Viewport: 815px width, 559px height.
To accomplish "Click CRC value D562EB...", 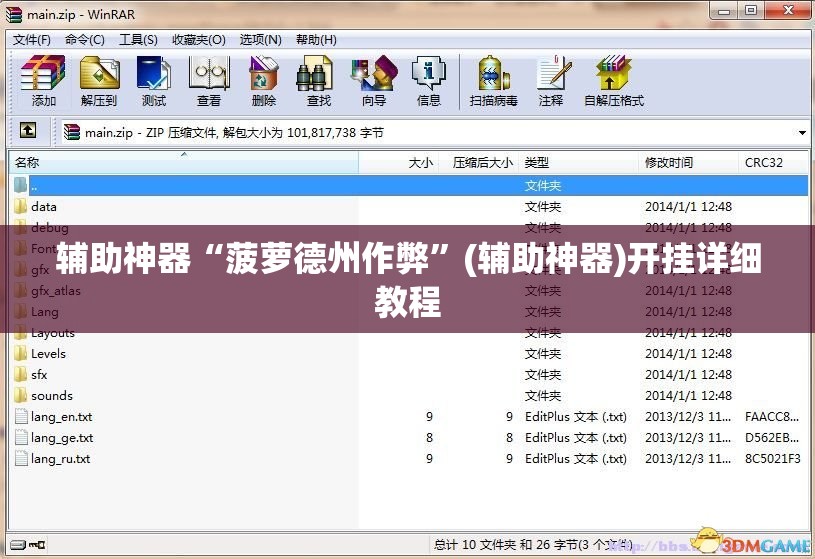I will click(772, 438).
